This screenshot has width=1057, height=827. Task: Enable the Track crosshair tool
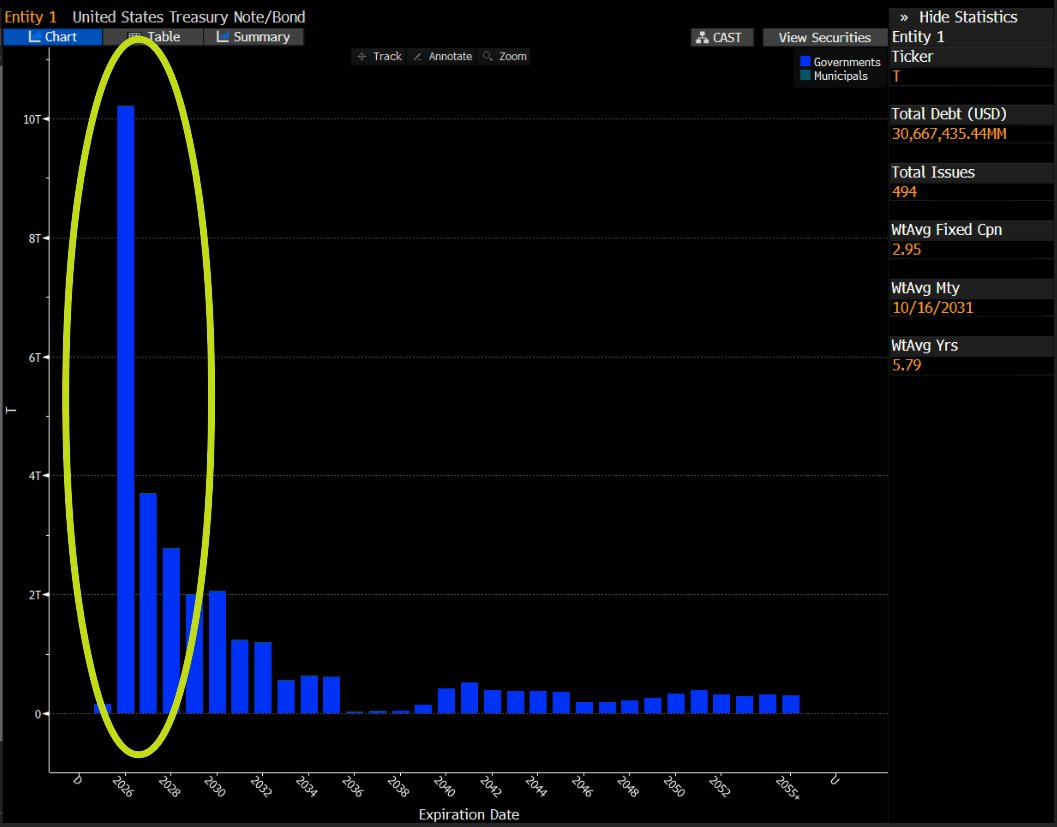(378, 56)
